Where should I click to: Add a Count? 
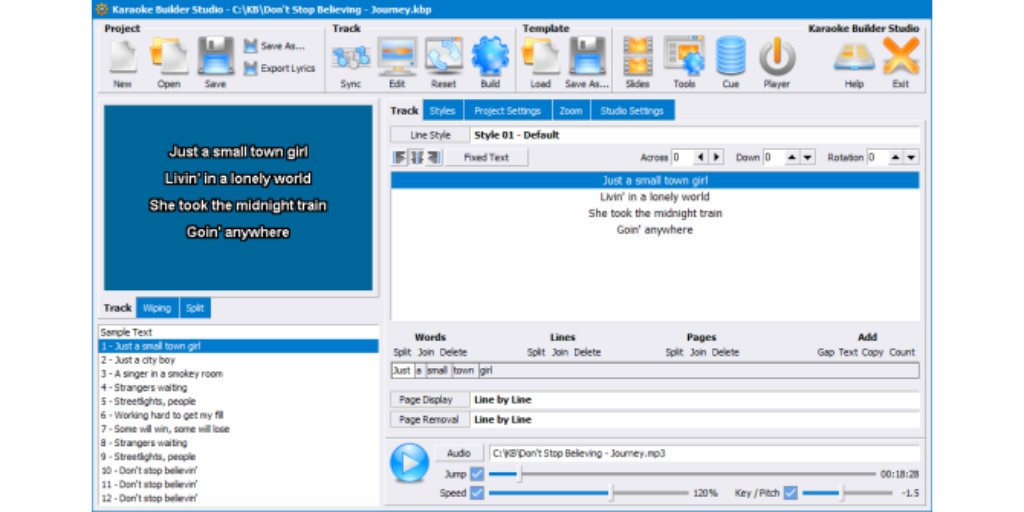point(902,352)
